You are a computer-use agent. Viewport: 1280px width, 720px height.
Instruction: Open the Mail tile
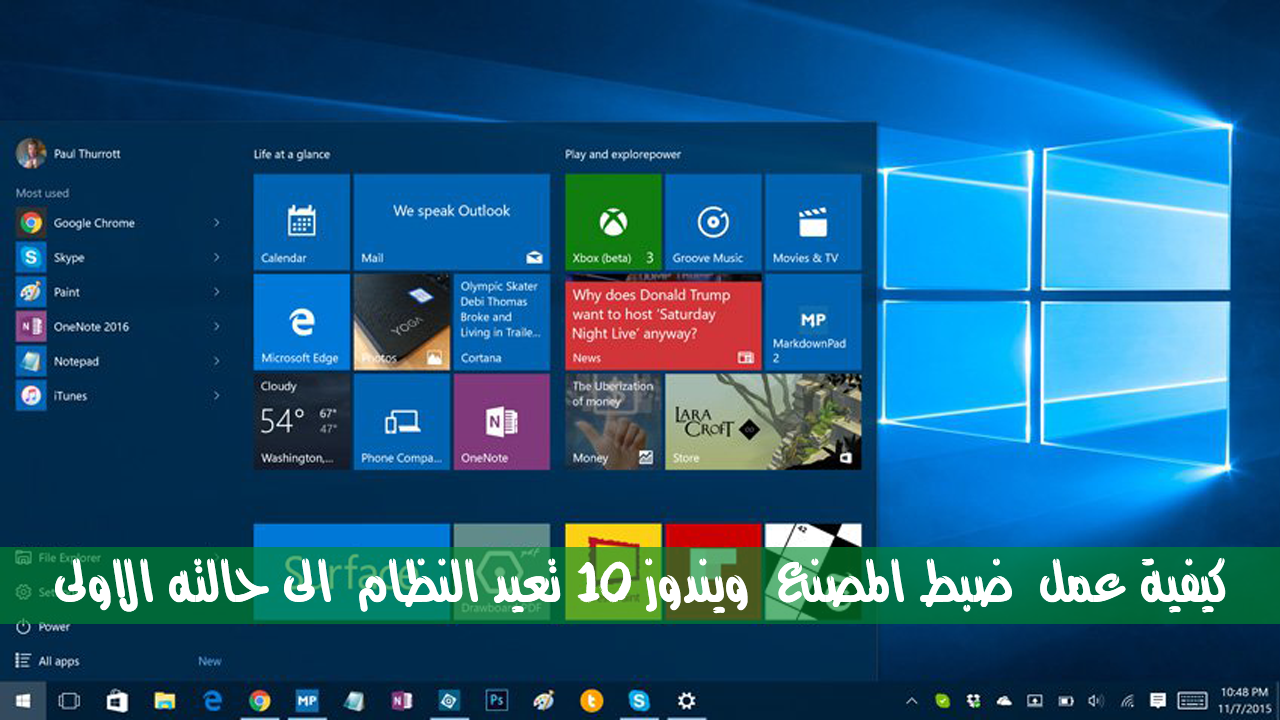452,222
